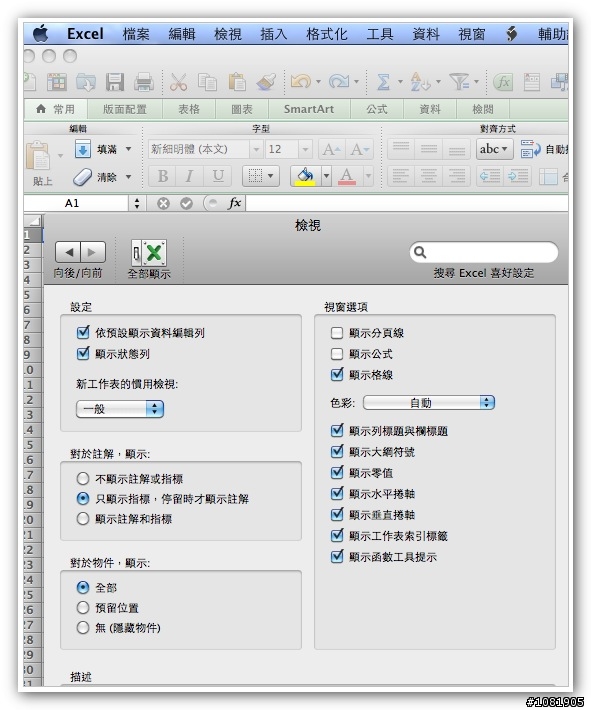The height and width of the screenshot is (710, 591).
Task: Click the Redo arrow icon
Action: coord(339,82)
